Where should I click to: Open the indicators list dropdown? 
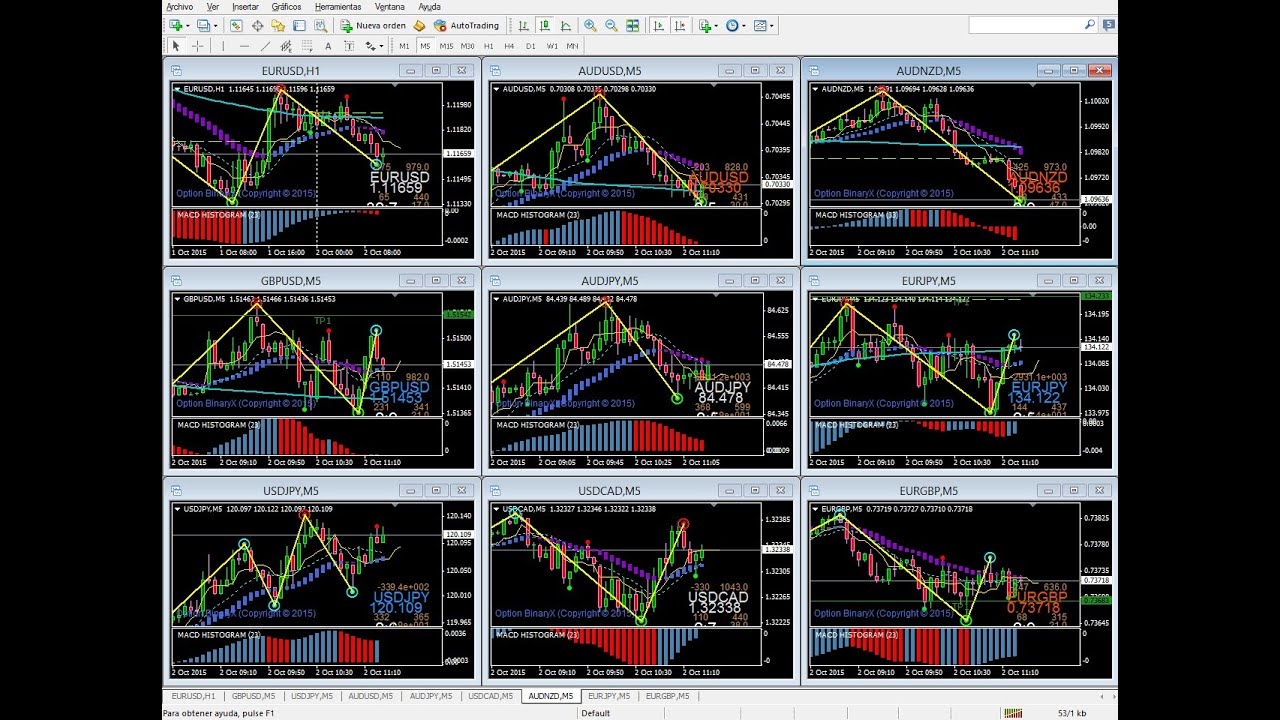pos(710,25)
